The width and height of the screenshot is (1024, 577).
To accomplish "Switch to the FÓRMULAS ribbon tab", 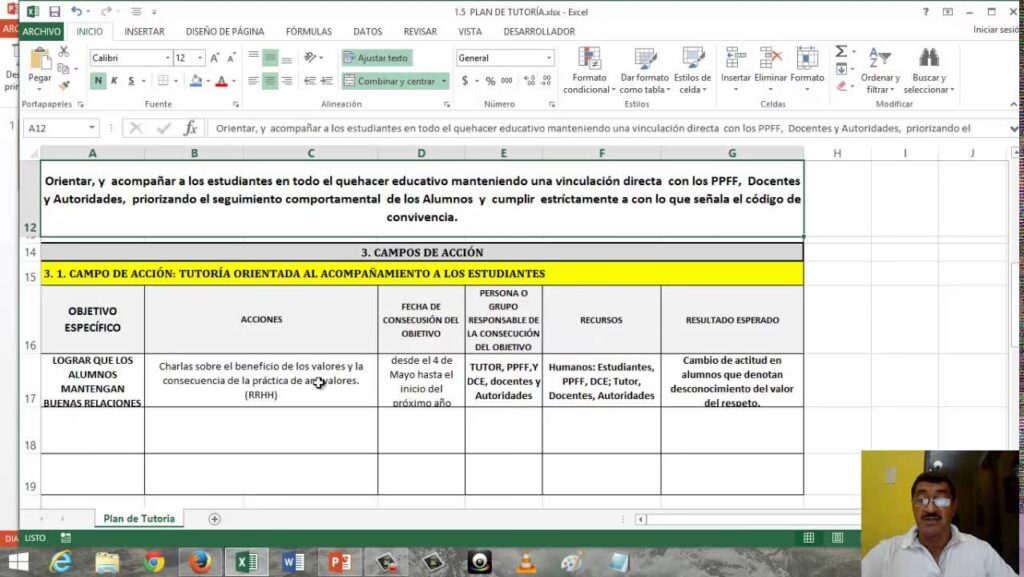I will pos(308,31).
